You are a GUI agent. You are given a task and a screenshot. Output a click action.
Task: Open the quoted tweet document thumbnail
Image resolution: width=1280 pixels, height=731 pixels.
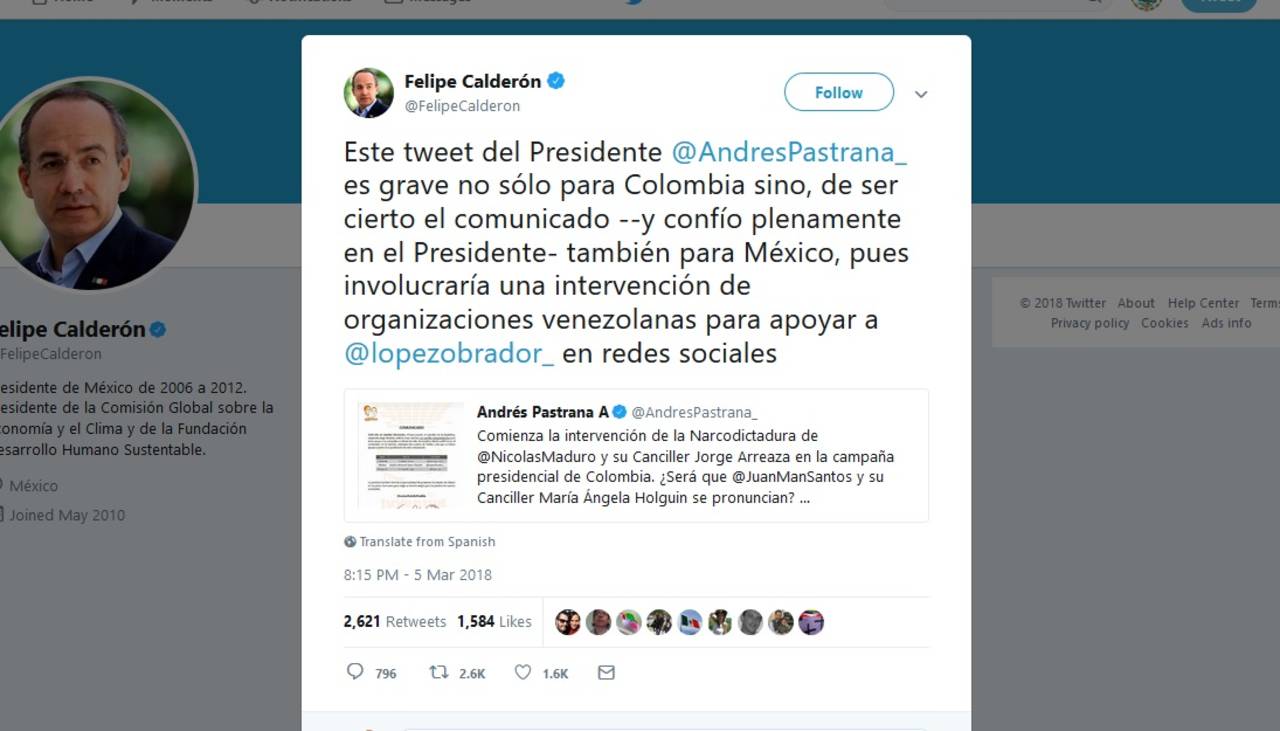[x=411, y=456]
